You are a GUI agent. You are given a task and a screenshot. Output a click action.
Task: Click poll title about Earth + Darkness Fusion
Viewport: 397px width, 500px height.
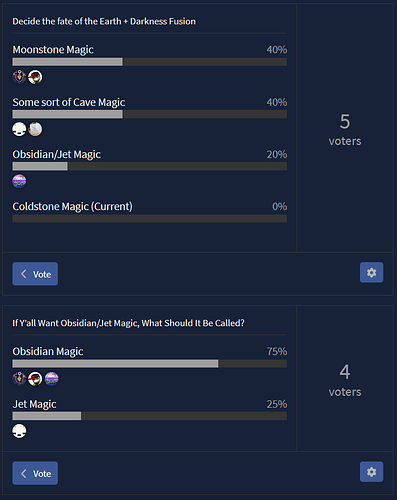(104, 21)
